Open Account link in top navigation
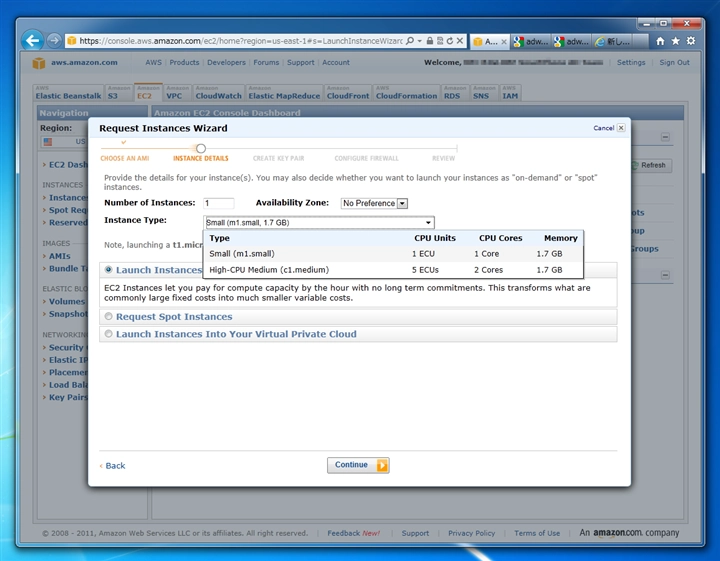The width and height of the screenshot is (720, 561). point(336,62)
